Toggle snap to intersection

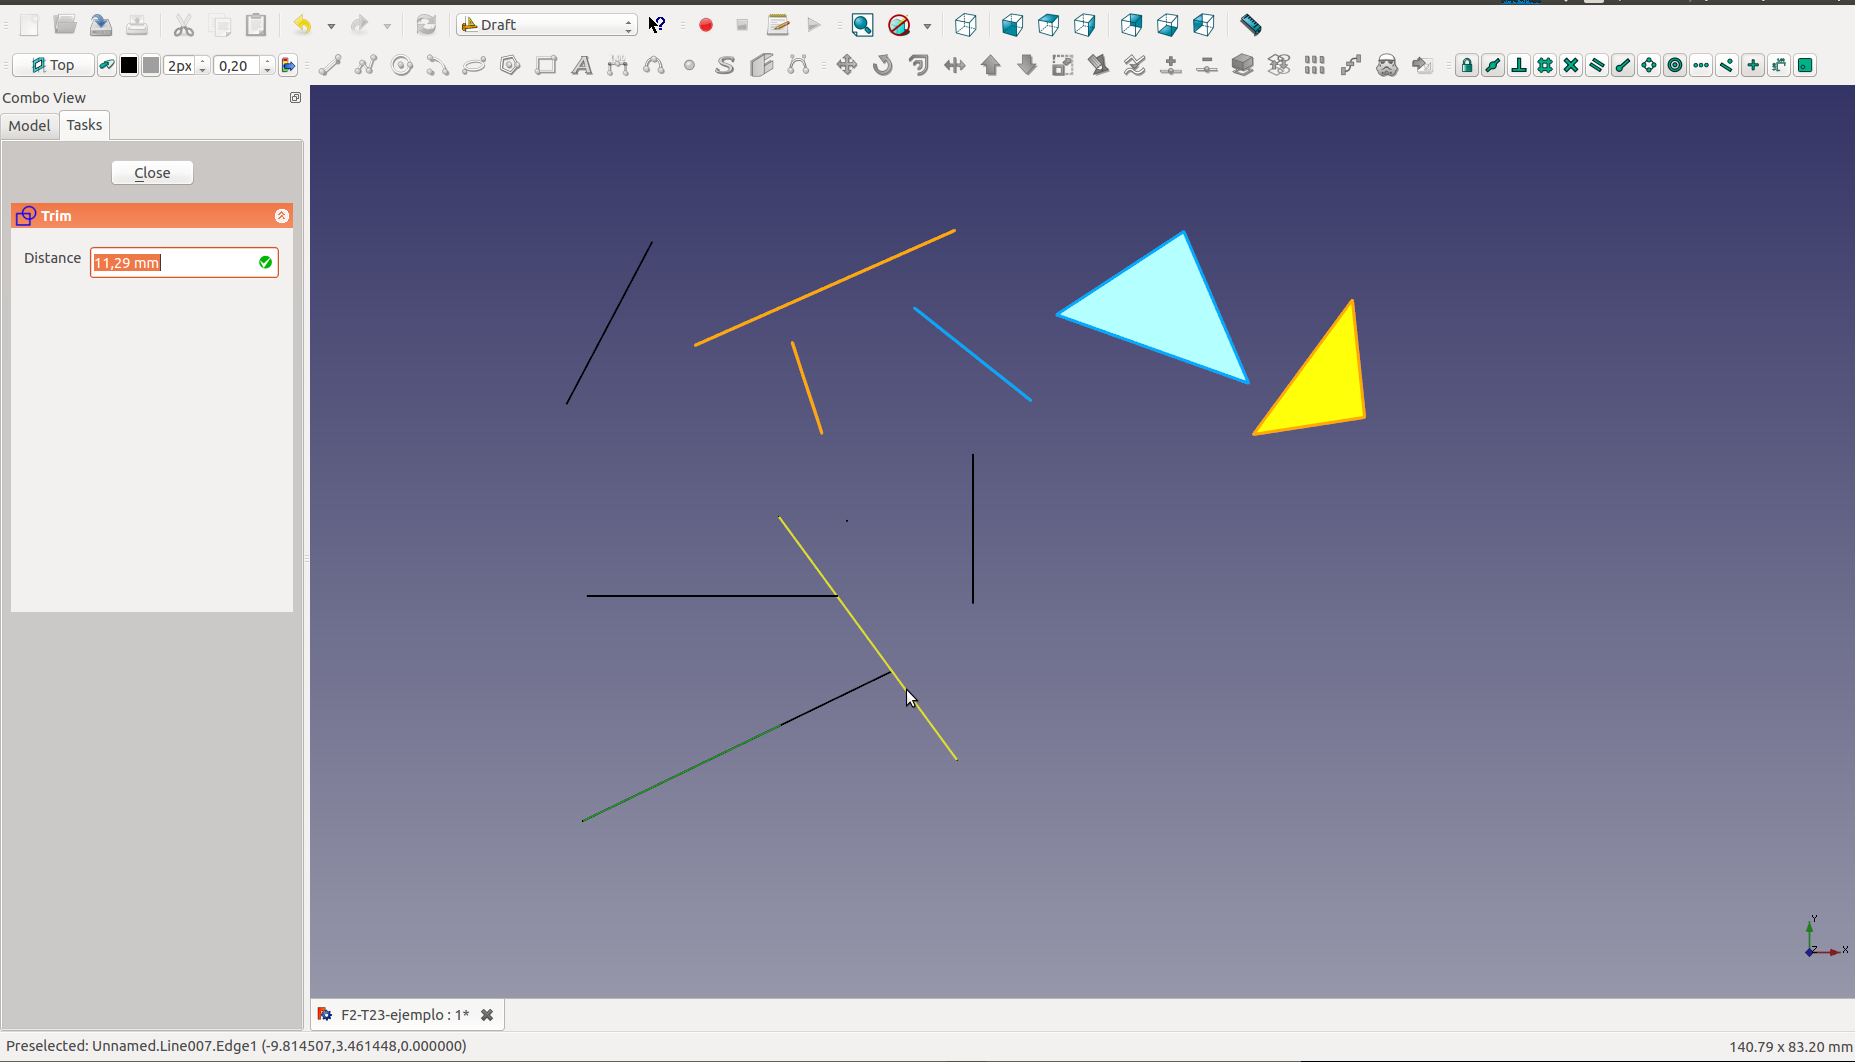pyautogui.click(x=1570, y=66)
